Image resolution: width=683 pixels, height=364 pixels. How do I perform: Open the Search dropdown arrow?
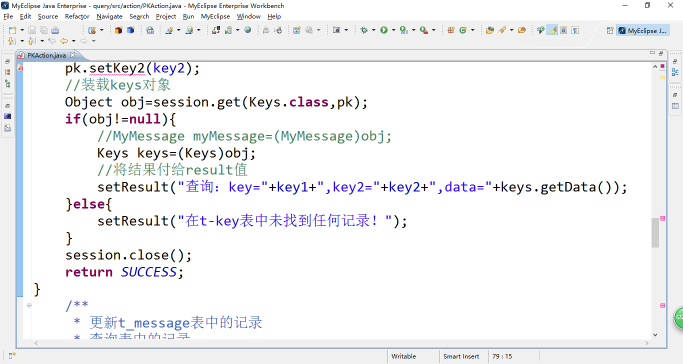pos(511,30)
